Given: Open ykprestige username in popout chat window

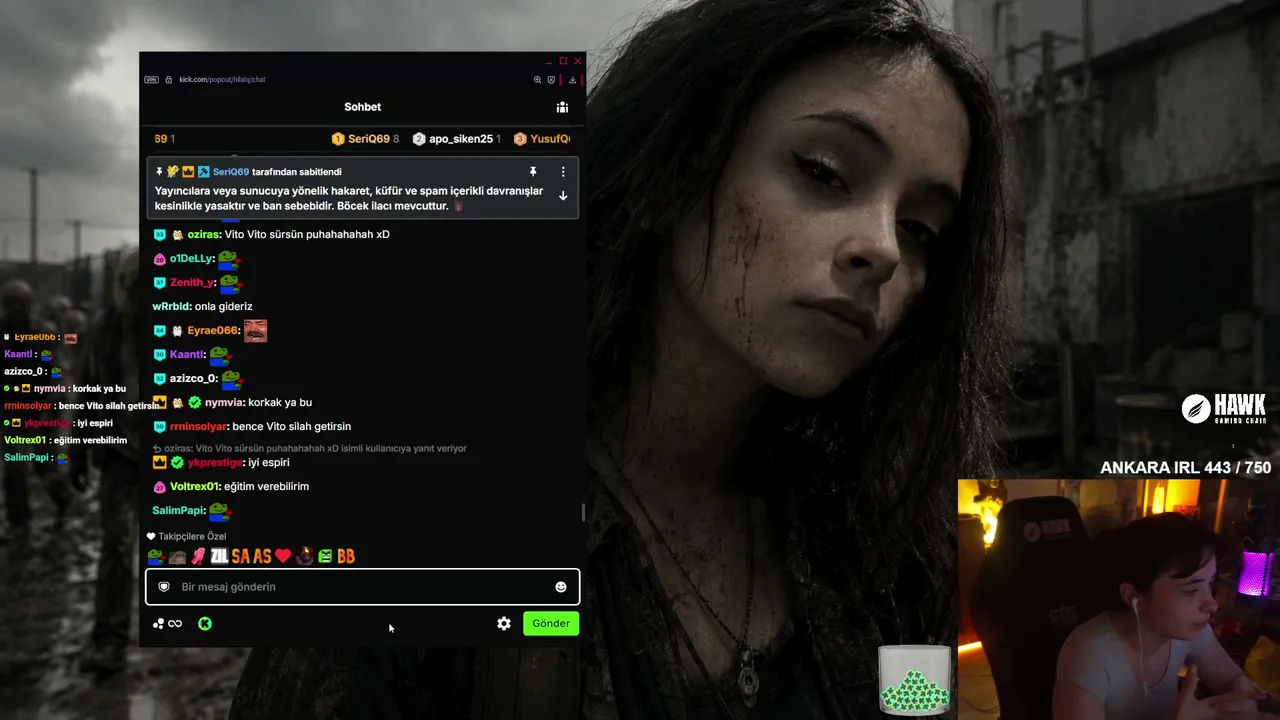Looking at the screenshot, I should coord(215,462).
